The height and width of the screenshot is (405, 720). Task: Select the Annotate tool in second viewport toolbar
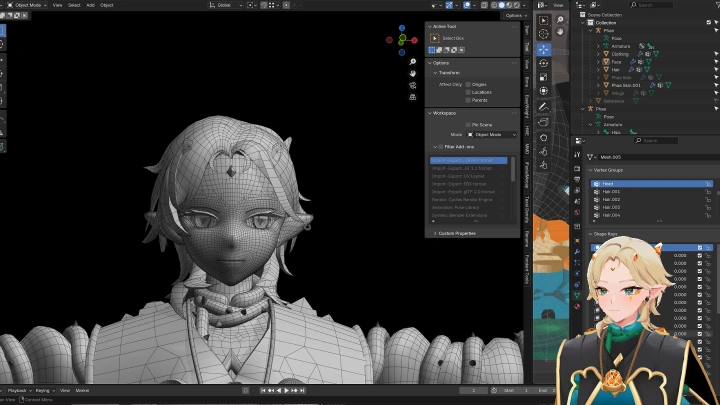(x=544, y=107)
